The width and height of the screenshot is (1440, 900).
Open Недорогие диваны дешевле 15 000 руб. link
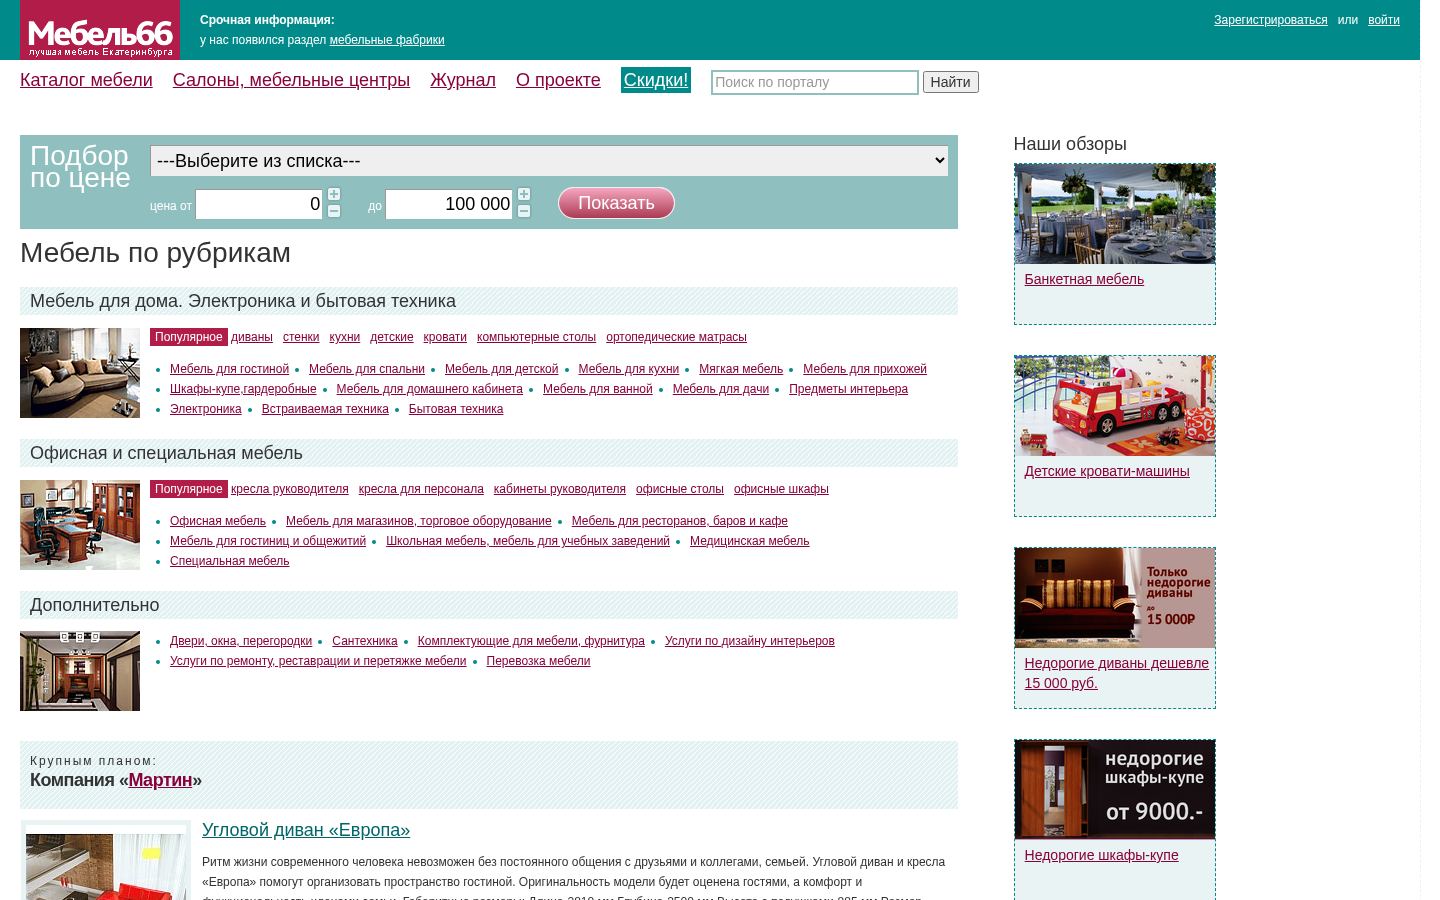(1116, 673)
